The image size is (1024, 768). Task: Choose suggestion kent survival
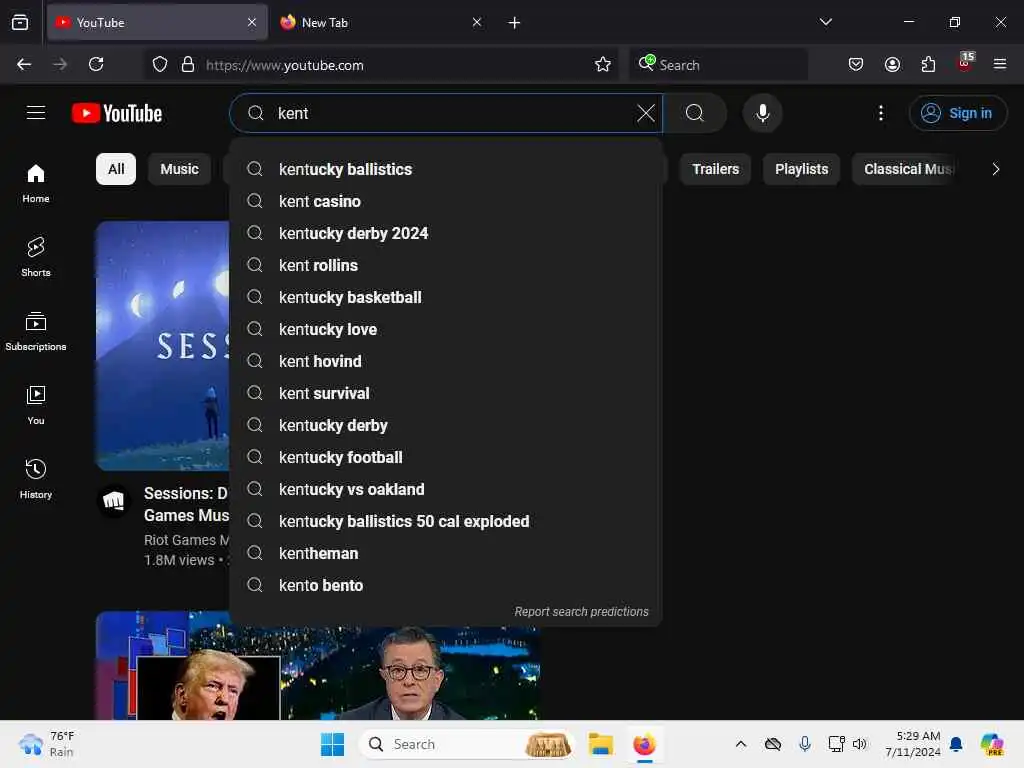pos(446,393)
